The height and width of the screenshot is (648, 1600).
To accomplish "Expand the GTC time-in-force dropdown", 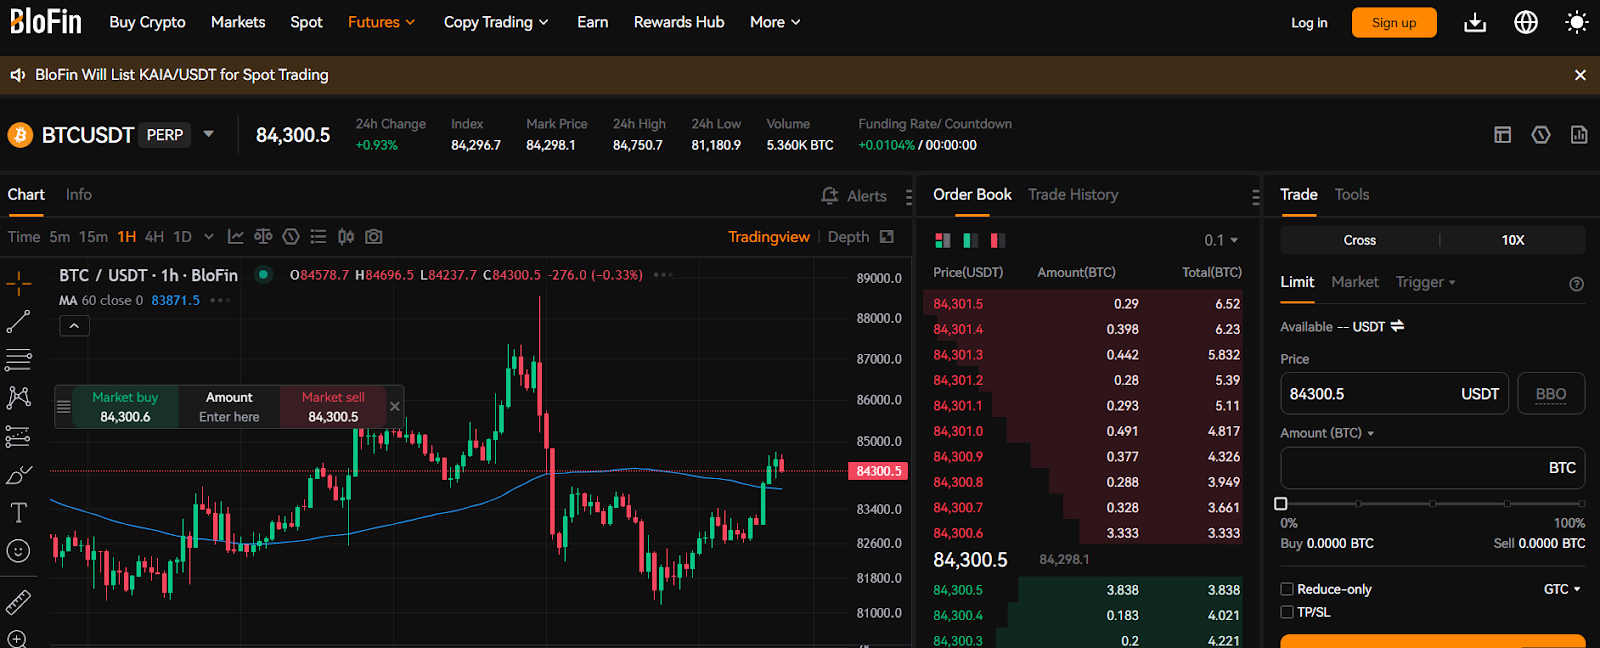I will pyautogui.click(x=1562, y=589).
